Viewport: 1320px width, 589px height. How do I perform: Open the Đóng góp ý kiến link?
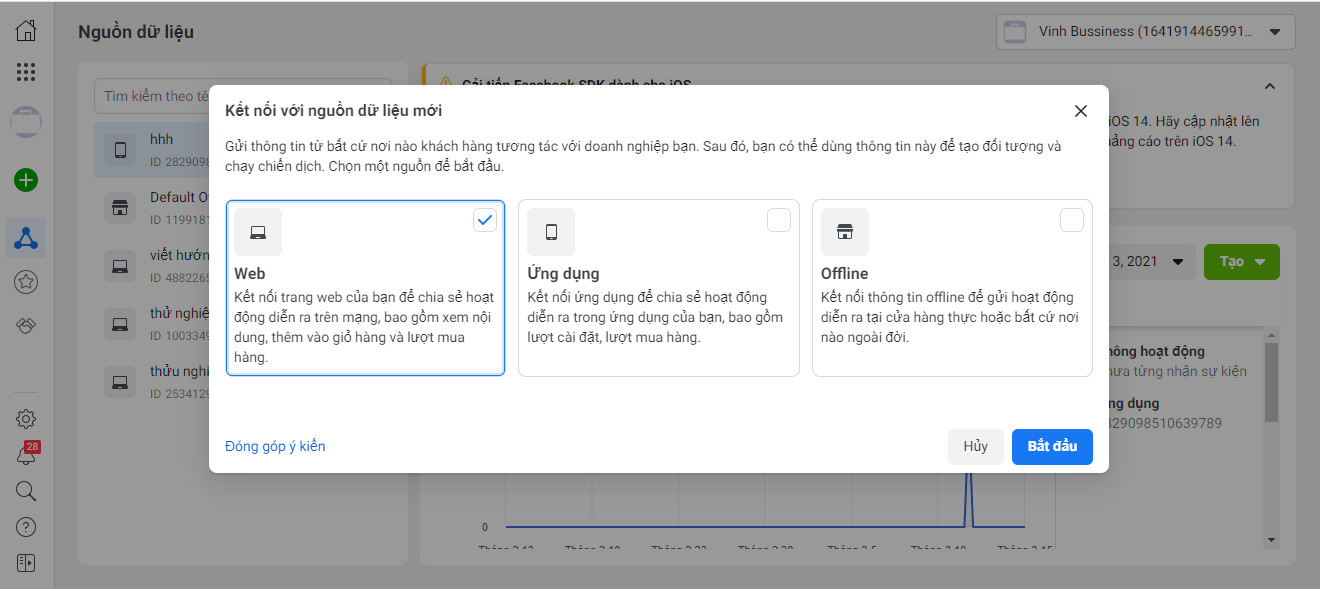[x=275, y=446]
